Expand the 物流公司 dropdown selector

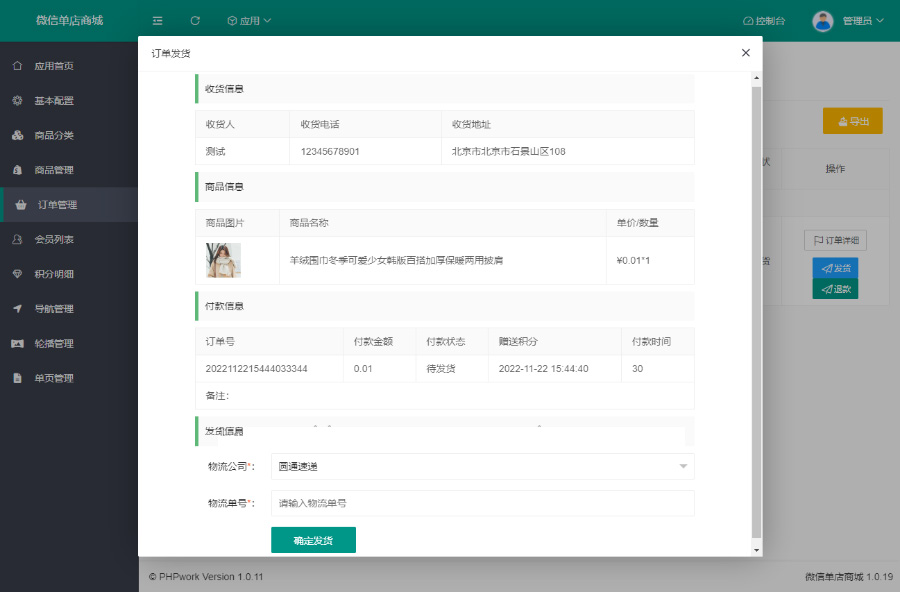tap(482, 466)
